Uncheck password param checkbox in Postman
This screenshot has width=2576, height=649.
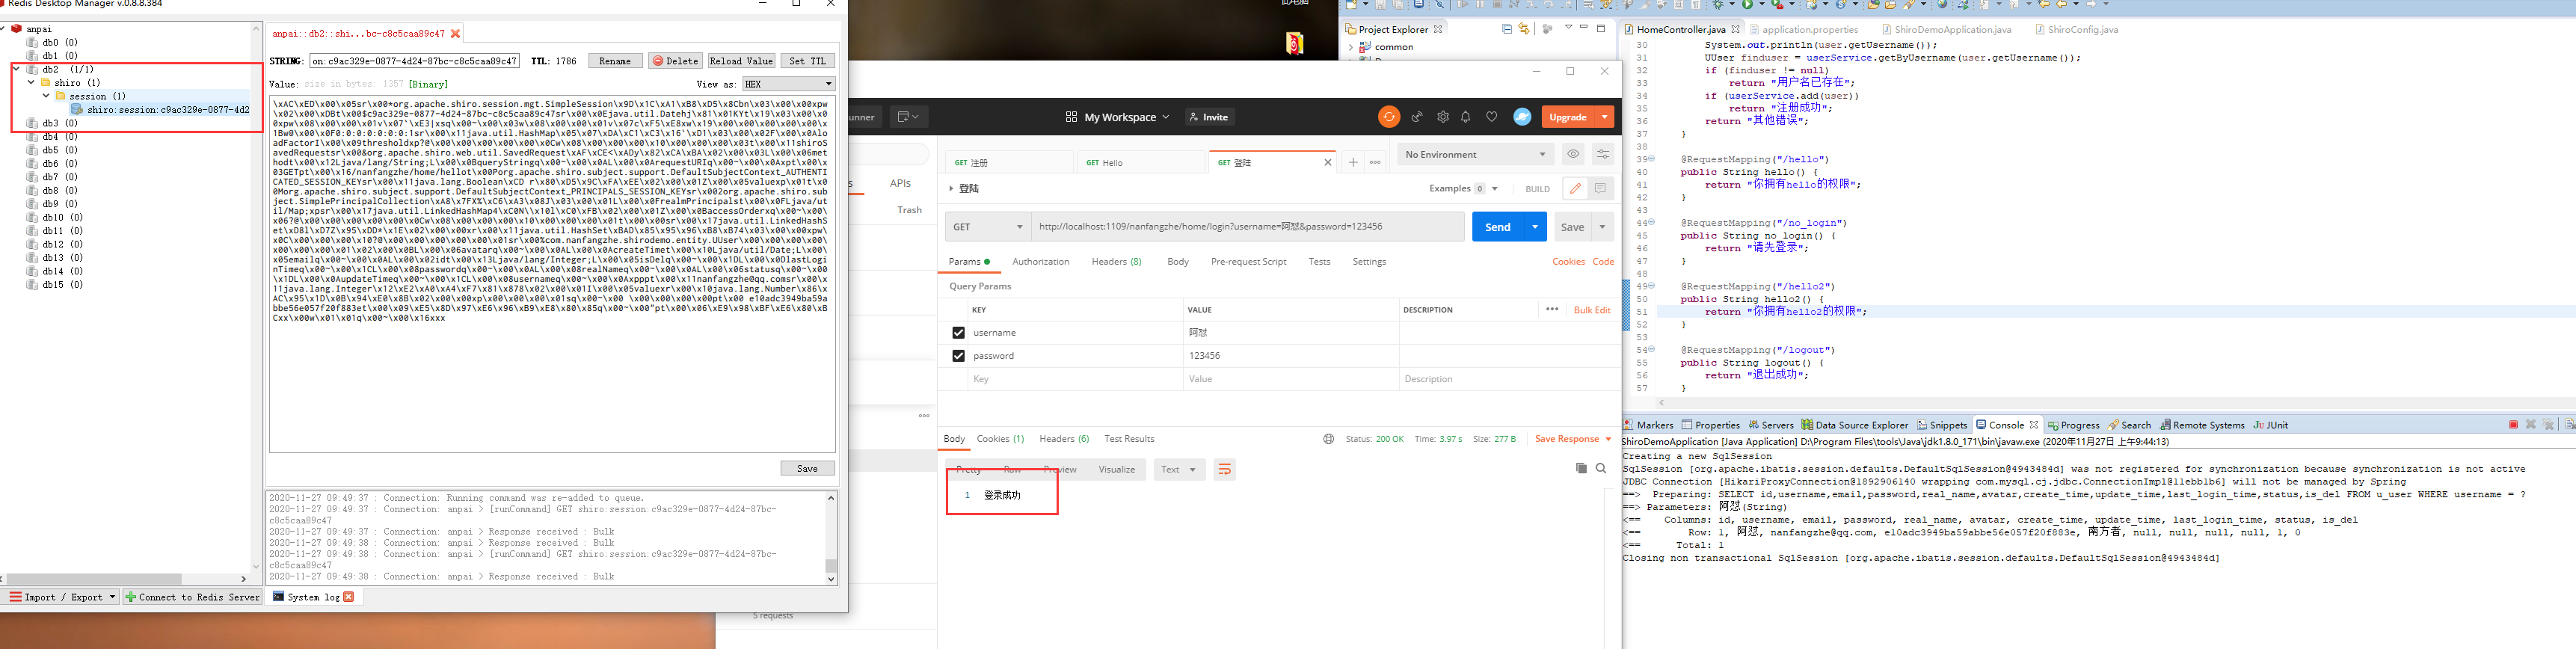pos(958,356)
